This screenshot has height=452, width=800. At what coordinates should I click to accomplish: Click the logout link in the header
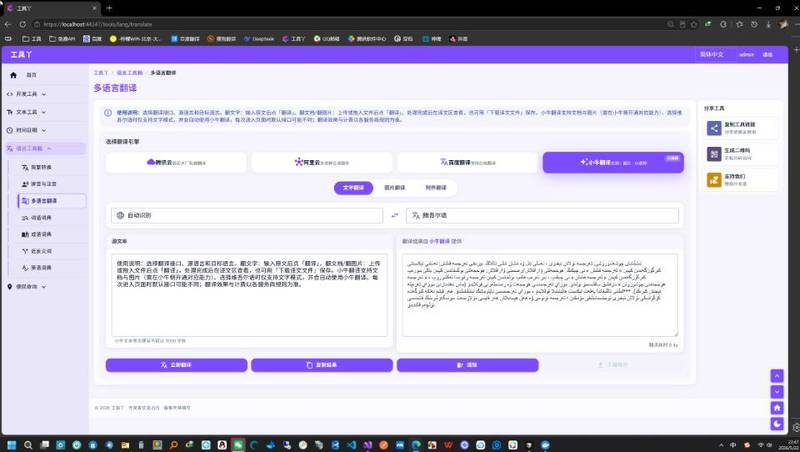pos(767,55)
